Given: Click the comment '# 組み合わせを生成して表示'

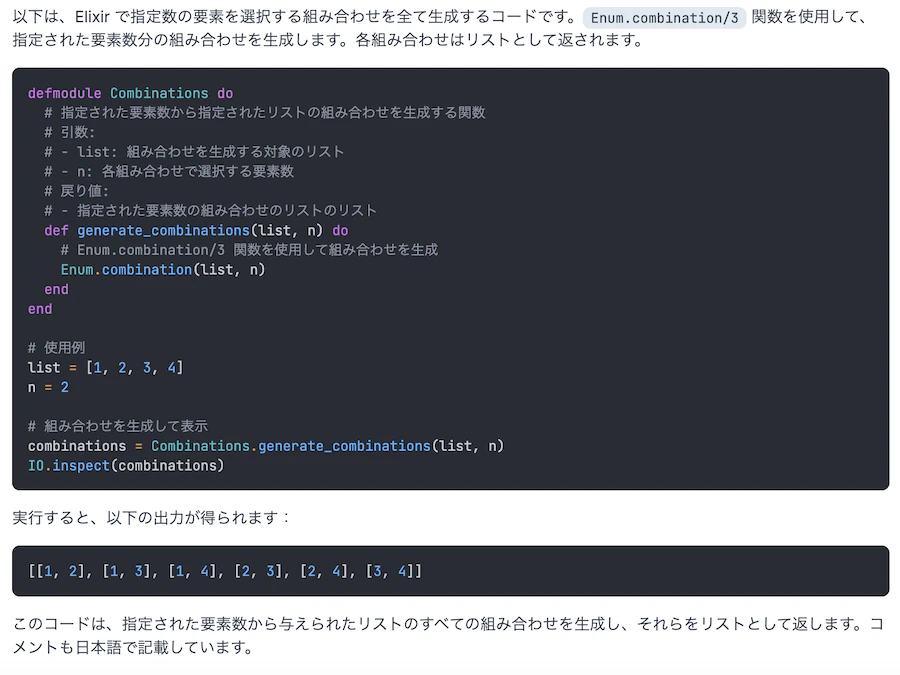Looking at the screenshot, I should pos(118,426).
